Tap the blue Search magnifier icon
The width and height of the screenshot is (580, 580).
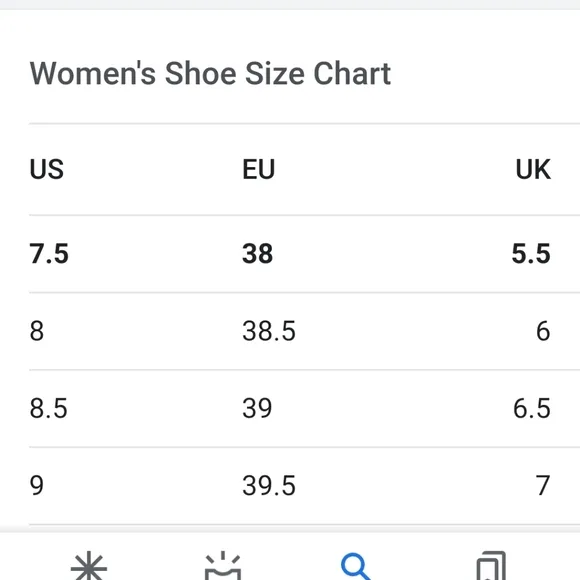coord(356,567)
